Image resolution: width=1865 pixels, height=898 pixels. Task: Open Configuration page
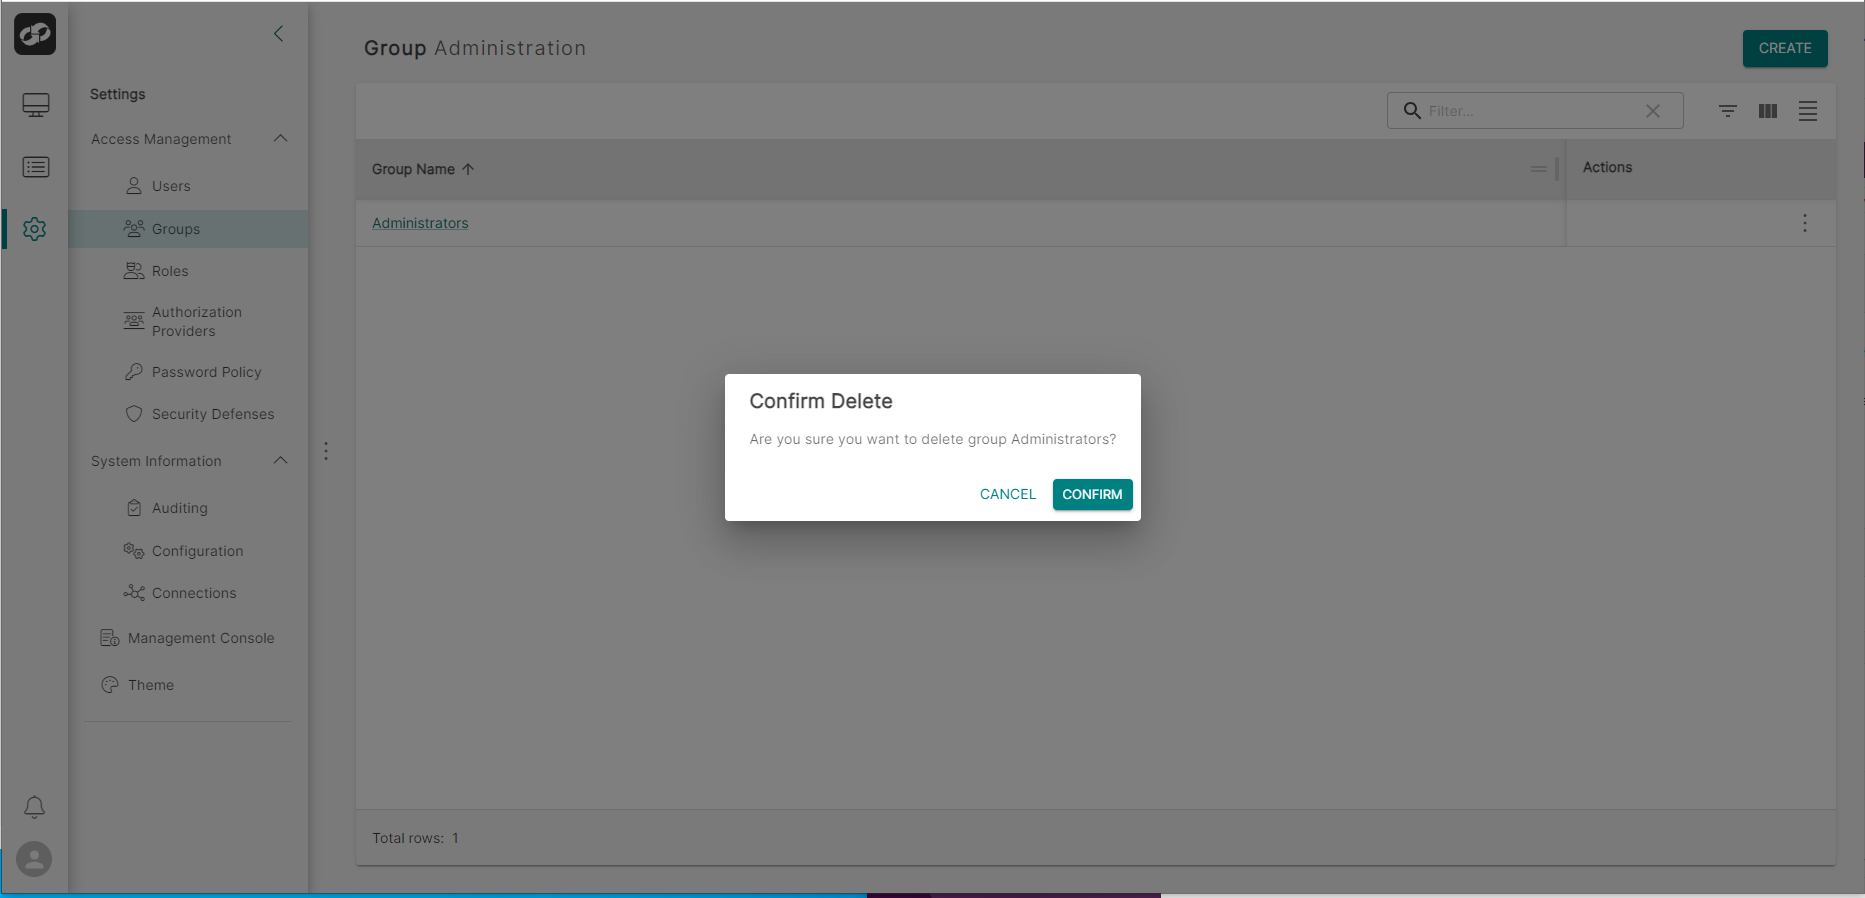point(197,551)
